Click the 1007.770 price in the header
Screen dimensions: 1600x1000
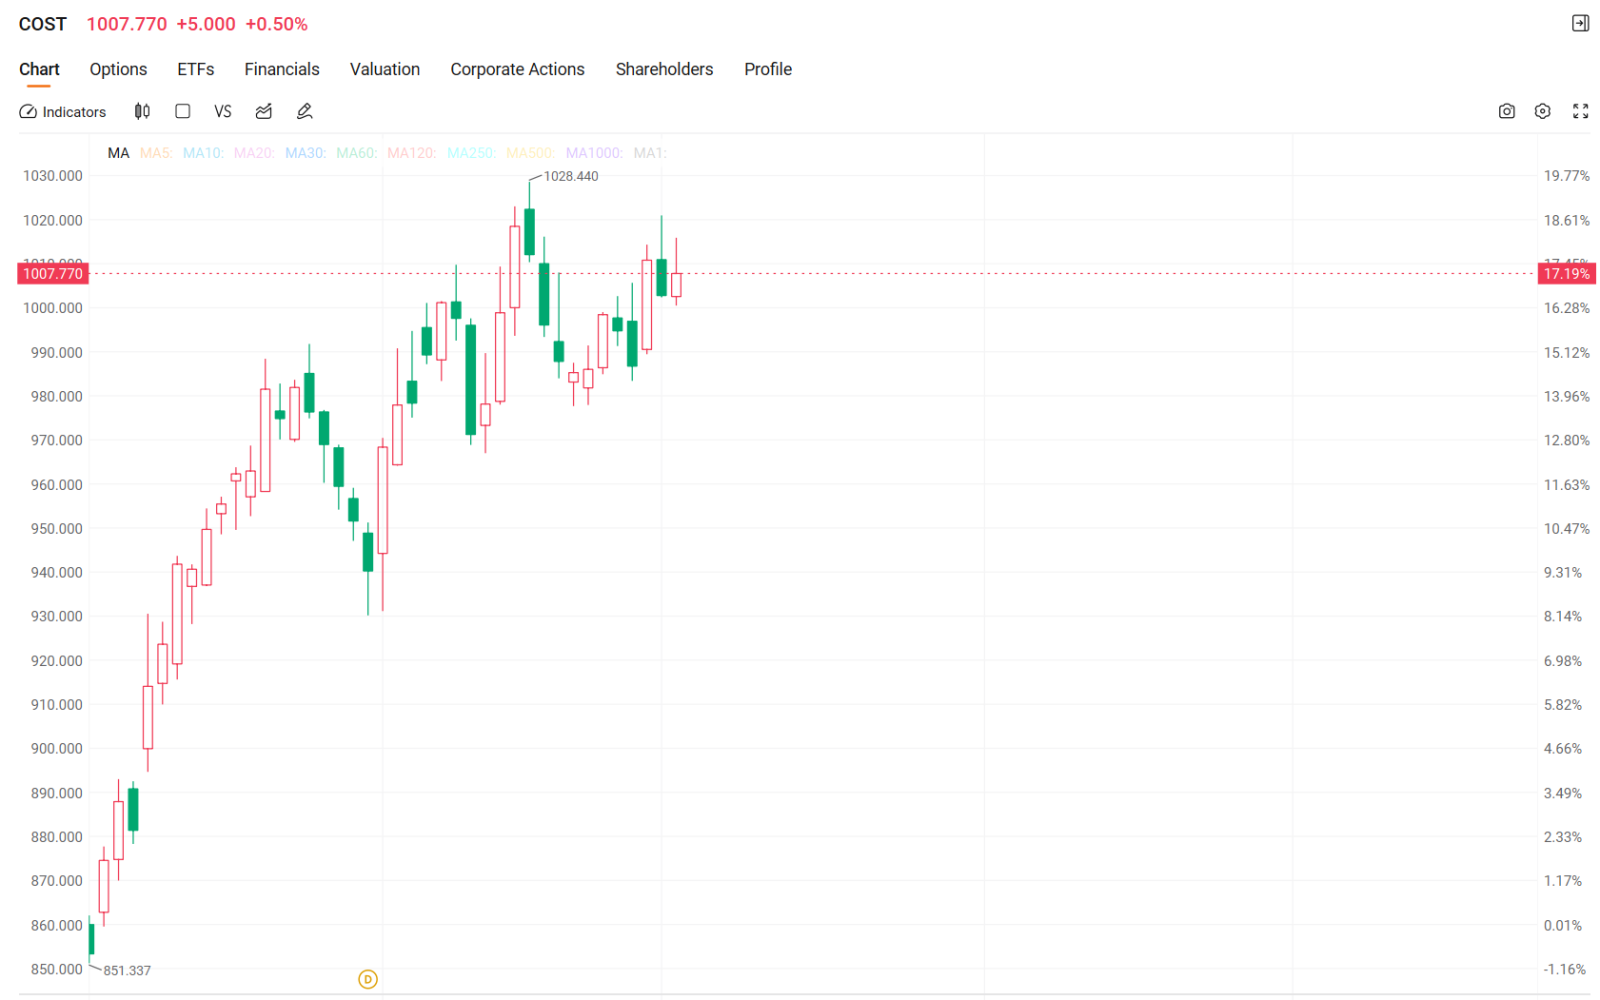tap(127, 24)
